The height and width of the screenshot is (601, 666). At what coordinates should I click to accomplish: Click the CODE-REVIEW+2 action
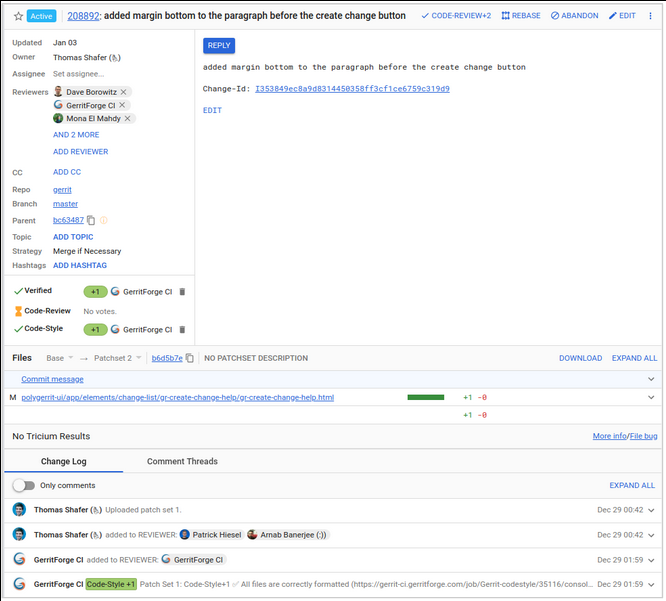(x=456, y=16)
